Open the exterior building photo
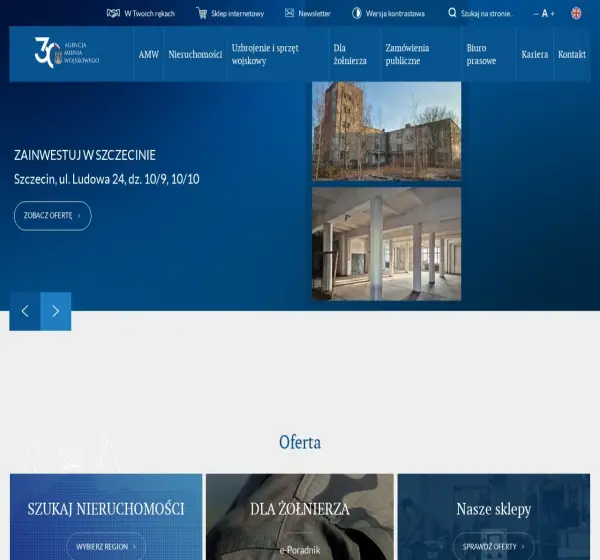The width and height of the screenshot is (600, 560). pyautogui.click(x=386, y=131)
